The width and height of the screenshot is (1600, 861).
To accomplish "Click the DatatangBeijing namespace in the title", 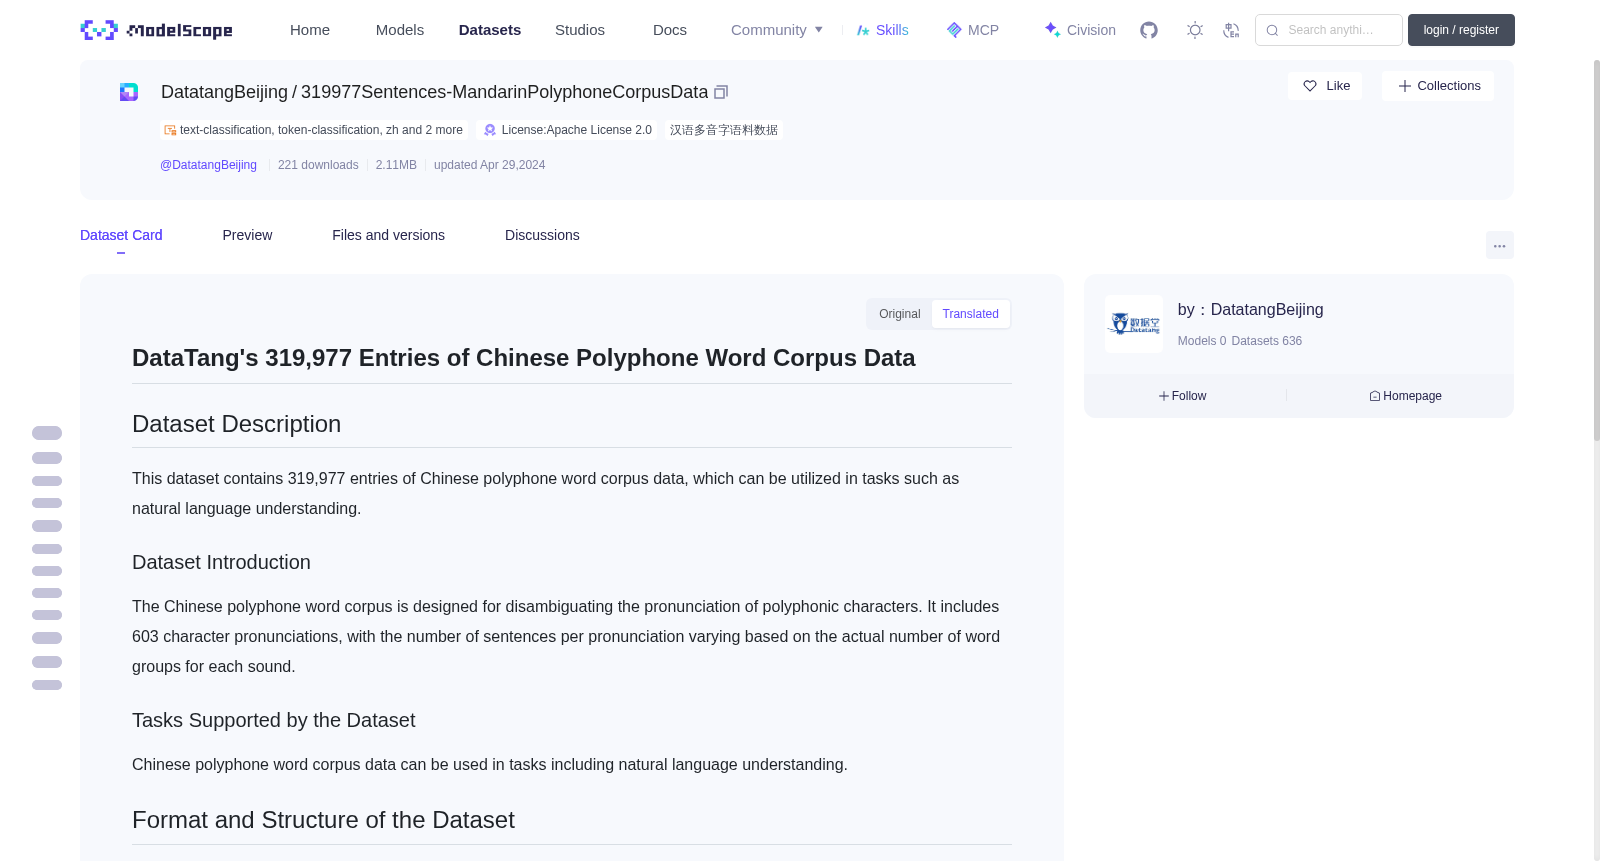I will (224, 92).
